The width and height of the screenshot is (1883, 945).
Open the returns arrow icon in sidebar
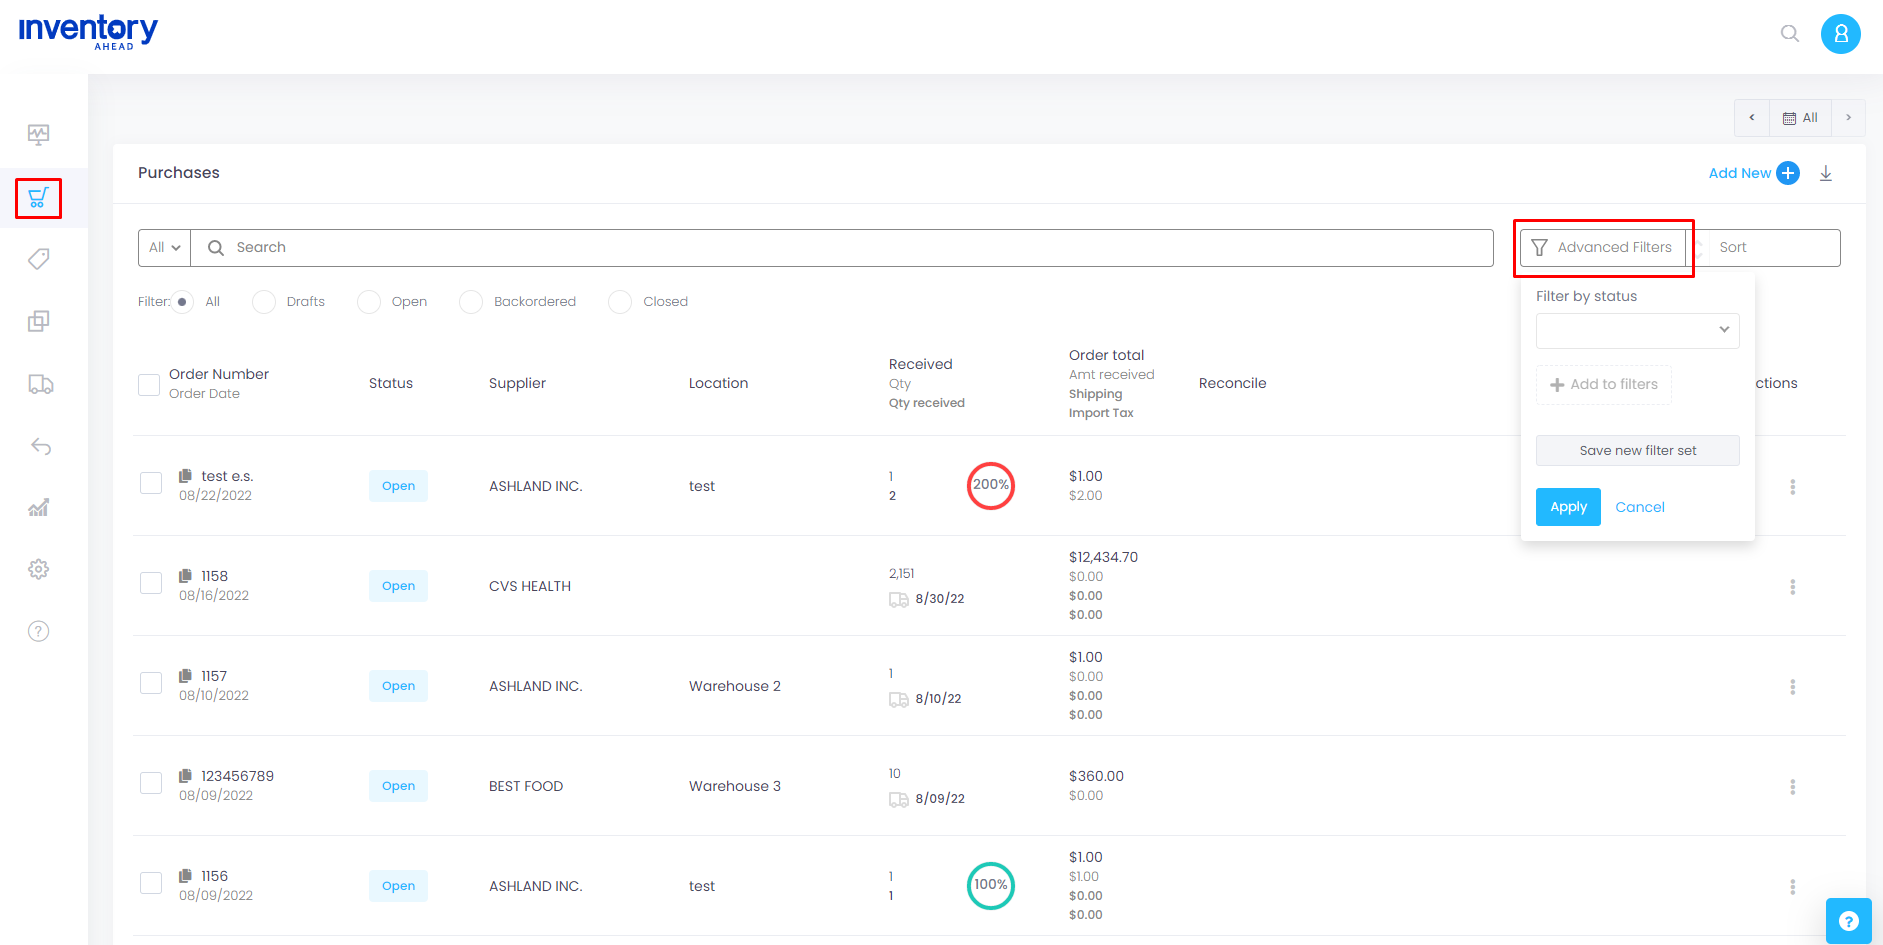[40, 446]
